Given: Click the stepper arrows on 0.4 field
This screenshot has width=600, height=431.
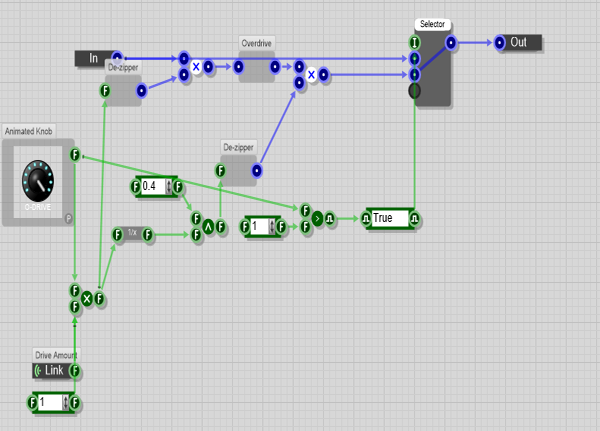Looking at the screenshot, I should (x=167, y=187).
